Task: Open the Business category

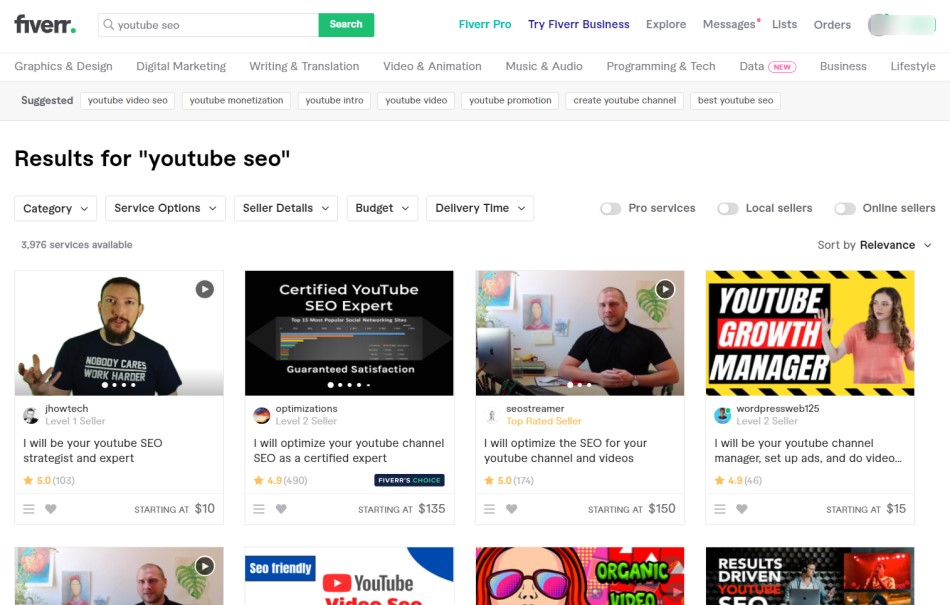Action: pos(843,67)
